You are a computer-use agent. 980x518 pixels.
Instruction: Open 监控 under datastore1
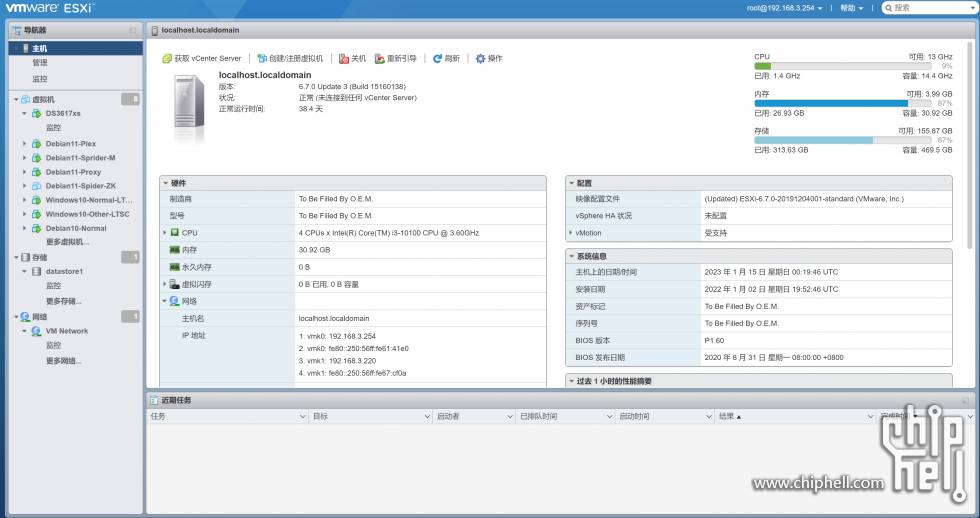pyautogui.click(x=54, y=286)
